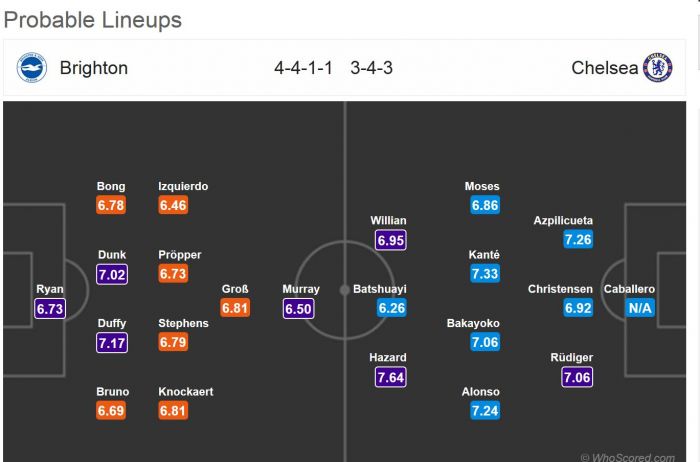Open Dunk's 7.02 rating badge
The image size is (700, 462).
click(111, 273)
